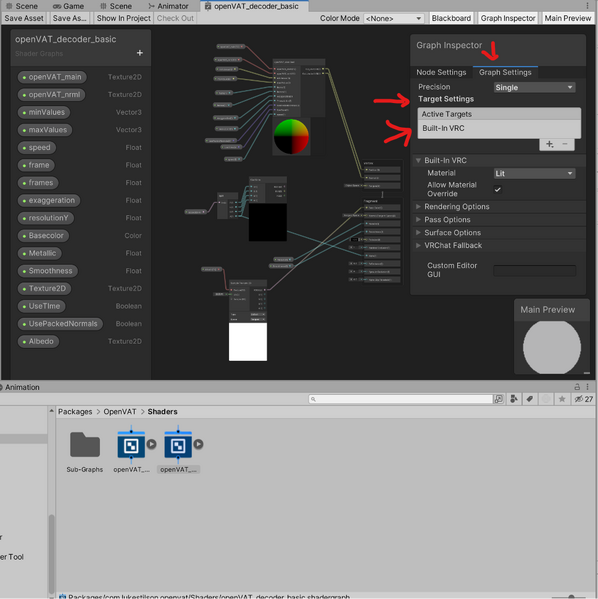The width and height of the screenshot is (598, 599).
Task: Open the Material Lit dropdown
Action: click(534, 173)
